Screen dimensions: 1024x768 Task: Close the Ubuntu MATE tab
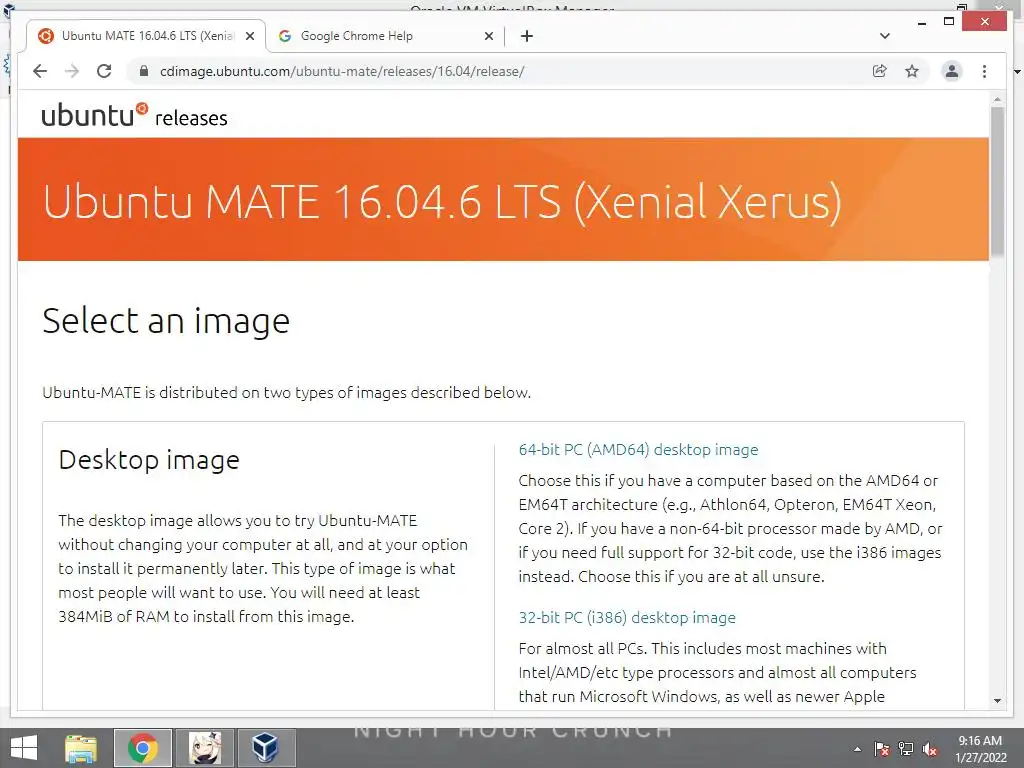click(249, 36)
